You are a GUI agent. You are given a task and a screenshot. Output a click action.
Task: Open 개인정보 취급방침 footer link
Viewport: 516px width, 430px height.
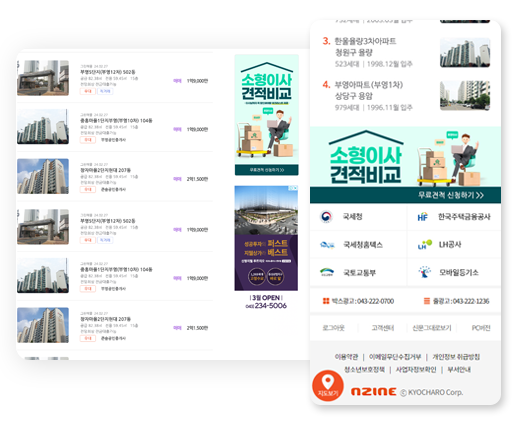(456, 357)
